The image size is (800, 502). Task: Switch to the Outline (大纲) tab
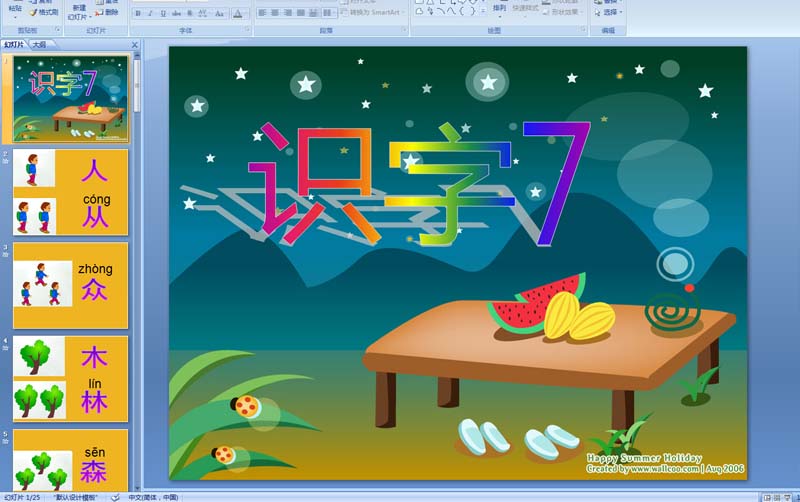coord(39,45)
